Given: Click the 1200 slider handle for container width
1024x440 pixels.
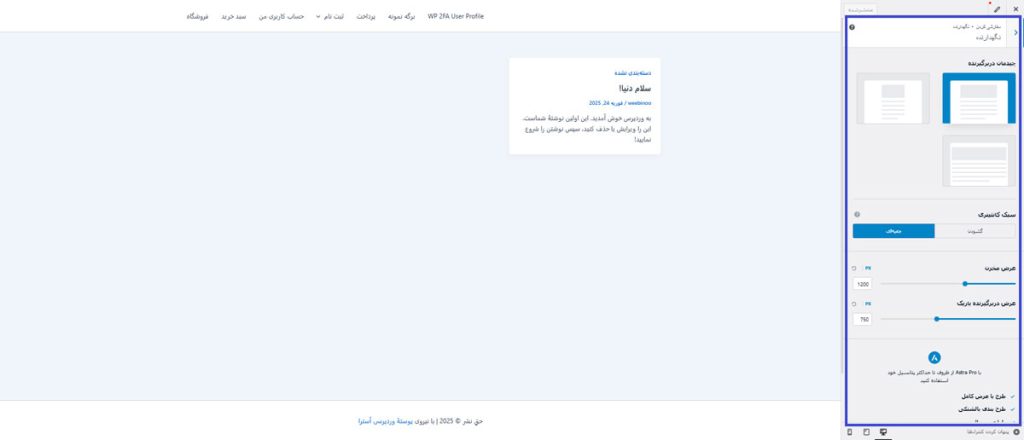Looking at the screenshot, I should (x=965, y=284).
